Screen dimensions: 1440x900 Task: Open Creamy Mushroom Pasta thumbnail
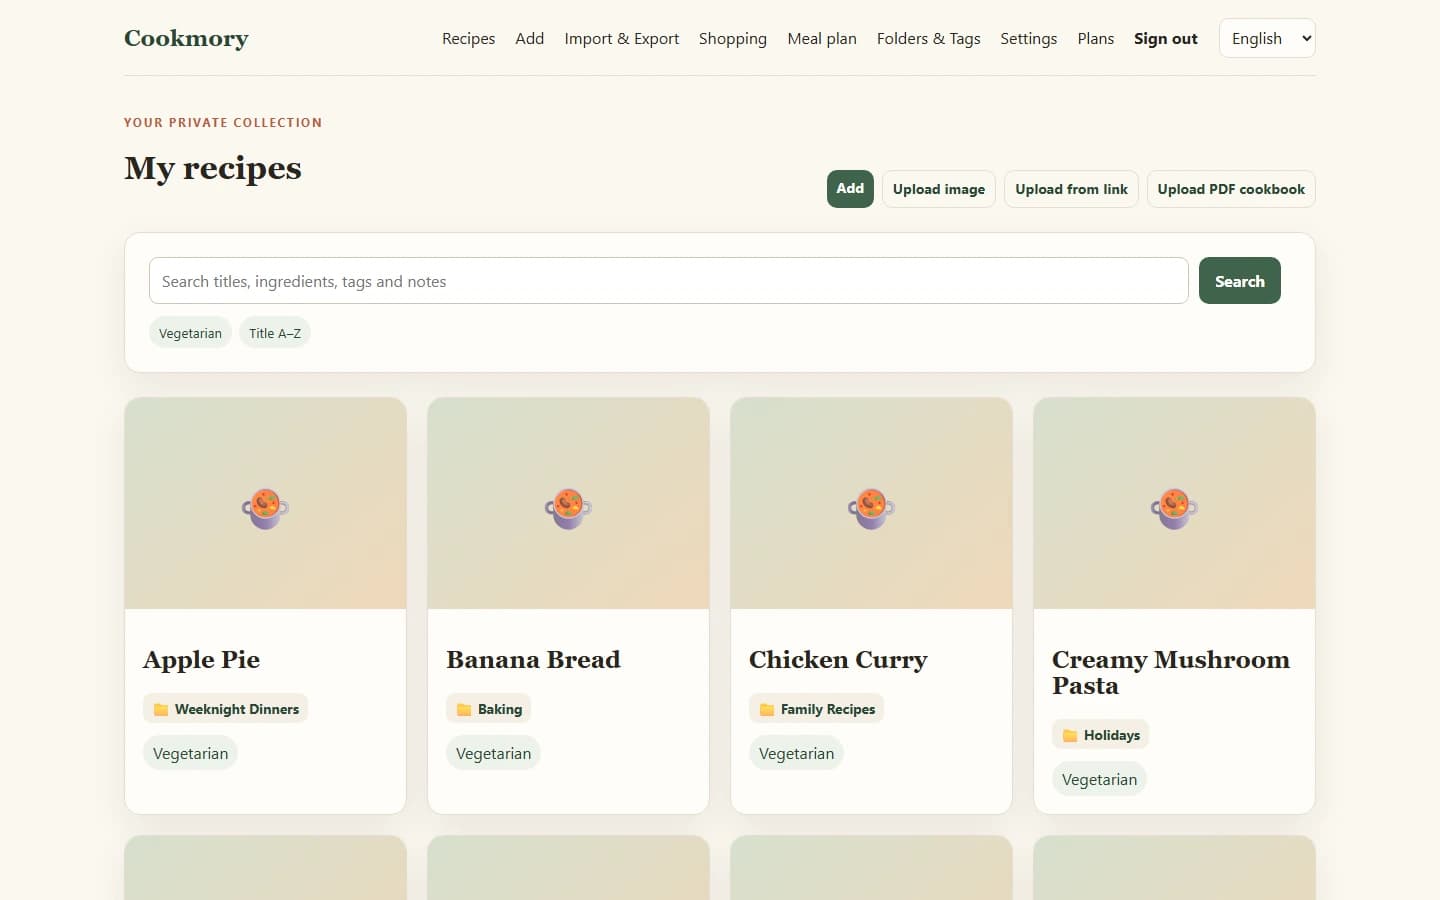click(1174, 503)
